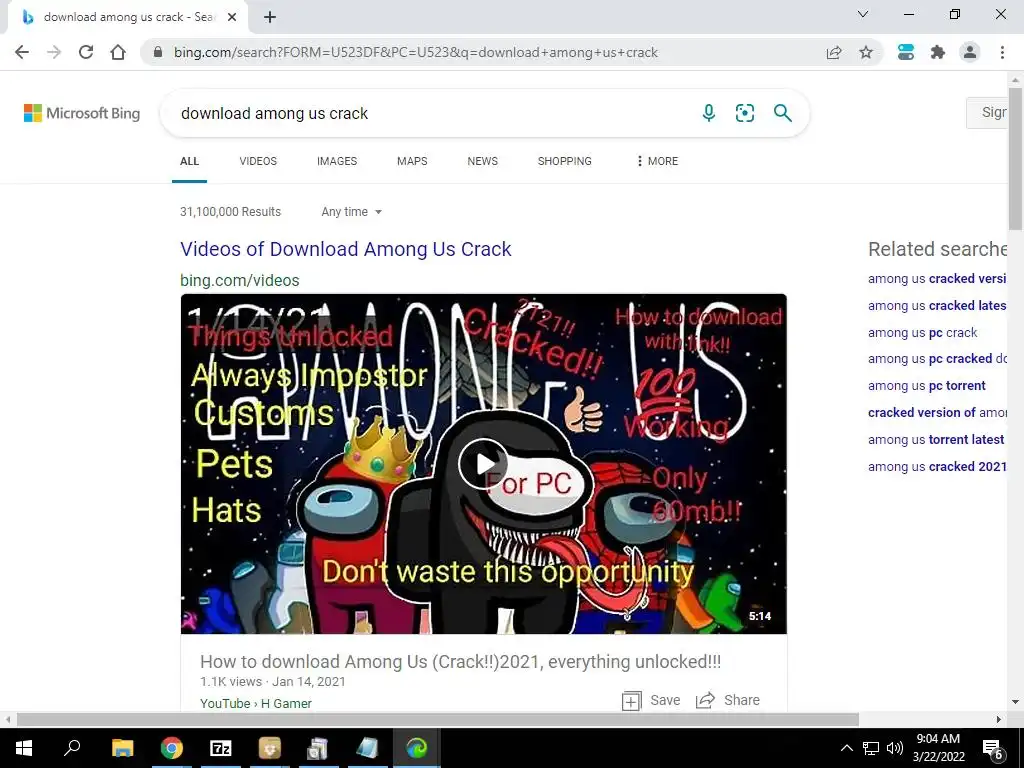Viewport: 1024px width, 768px height.
Task: Play the Among Us video thumbnail
Action: point(483,464)
